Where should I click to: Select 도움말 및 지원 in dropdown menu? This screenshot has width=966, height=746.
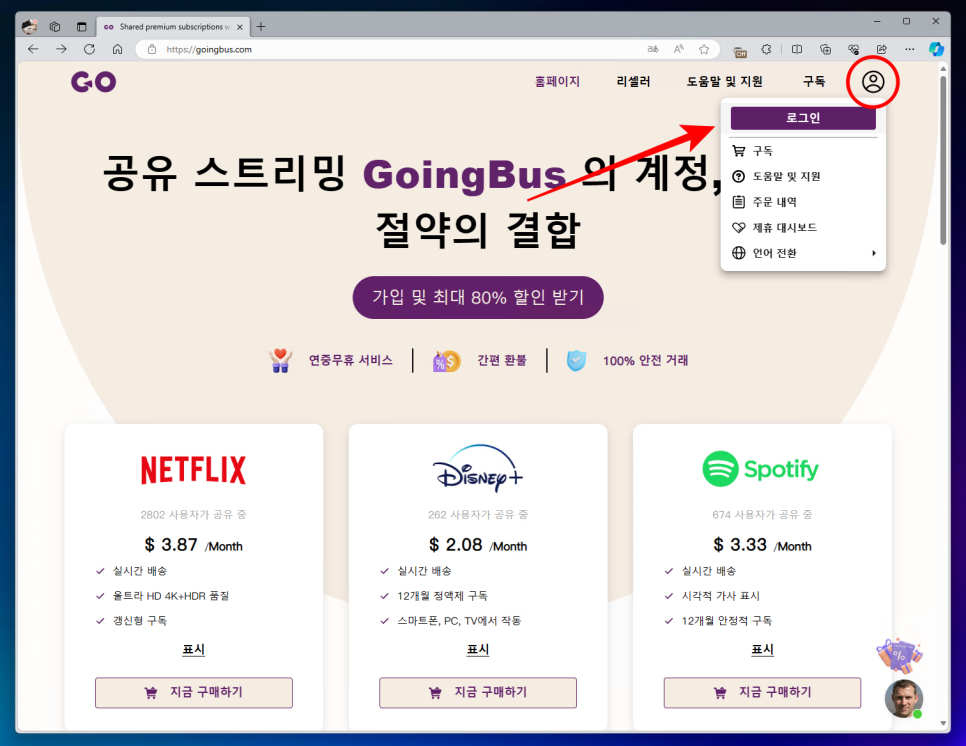[x=803, y=176]
